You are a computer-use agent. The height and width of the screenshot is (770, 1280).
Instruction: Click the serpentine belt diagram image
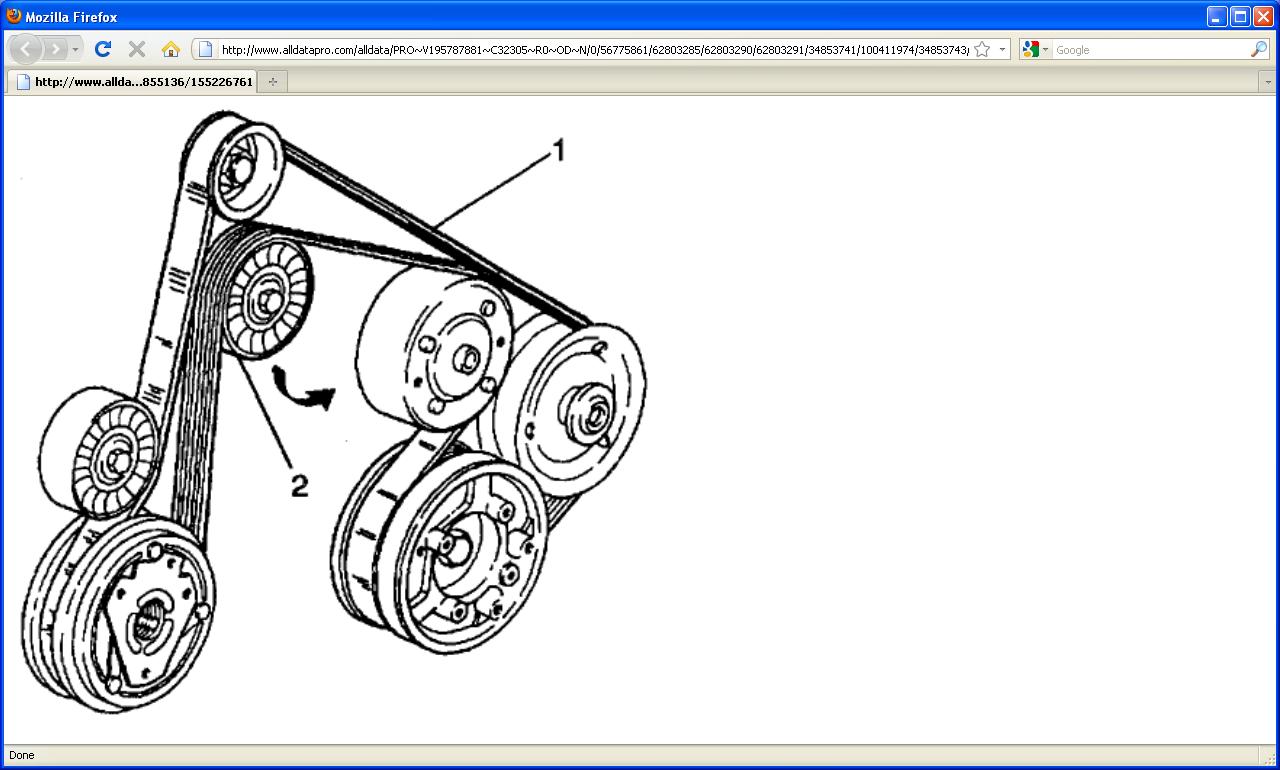tap(333, 410)
